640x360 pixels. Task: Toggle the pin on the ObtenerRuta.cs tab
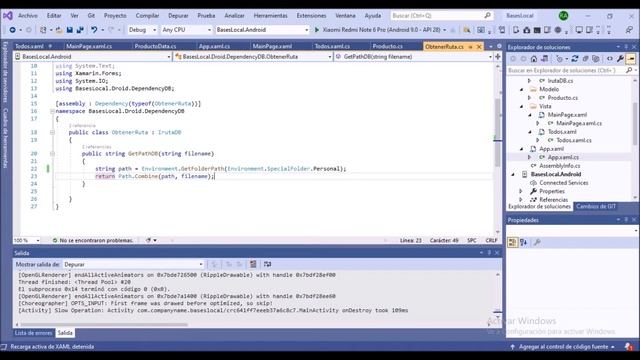[x=471, y=47]
